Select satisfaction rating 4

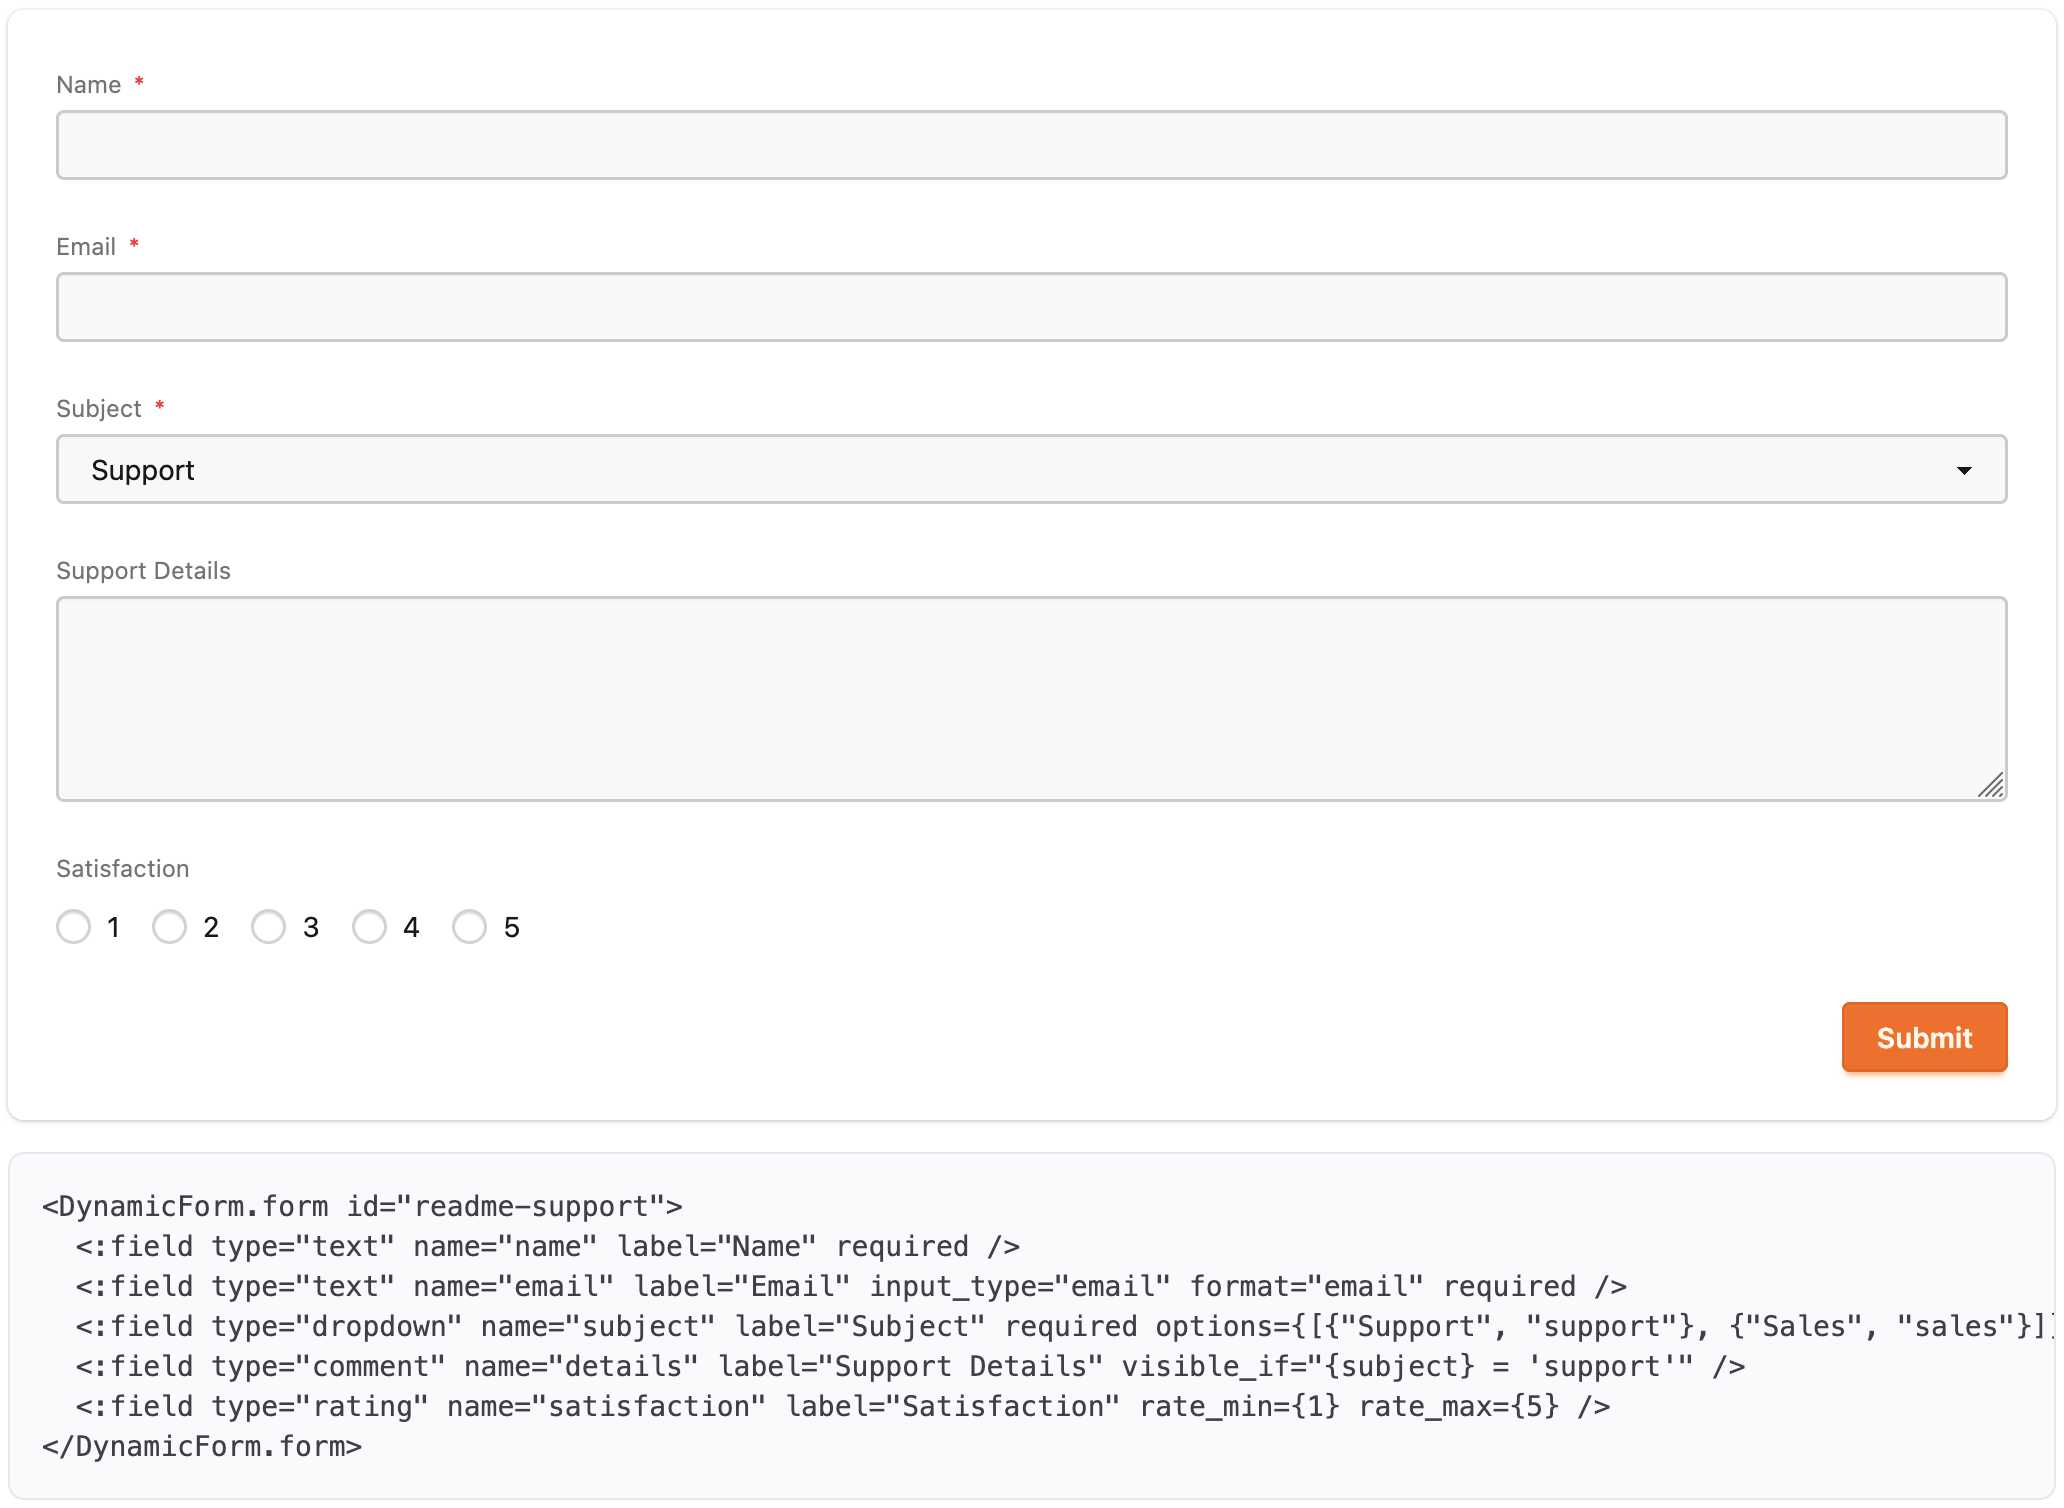pyautogui.click(x=369, y=927)
